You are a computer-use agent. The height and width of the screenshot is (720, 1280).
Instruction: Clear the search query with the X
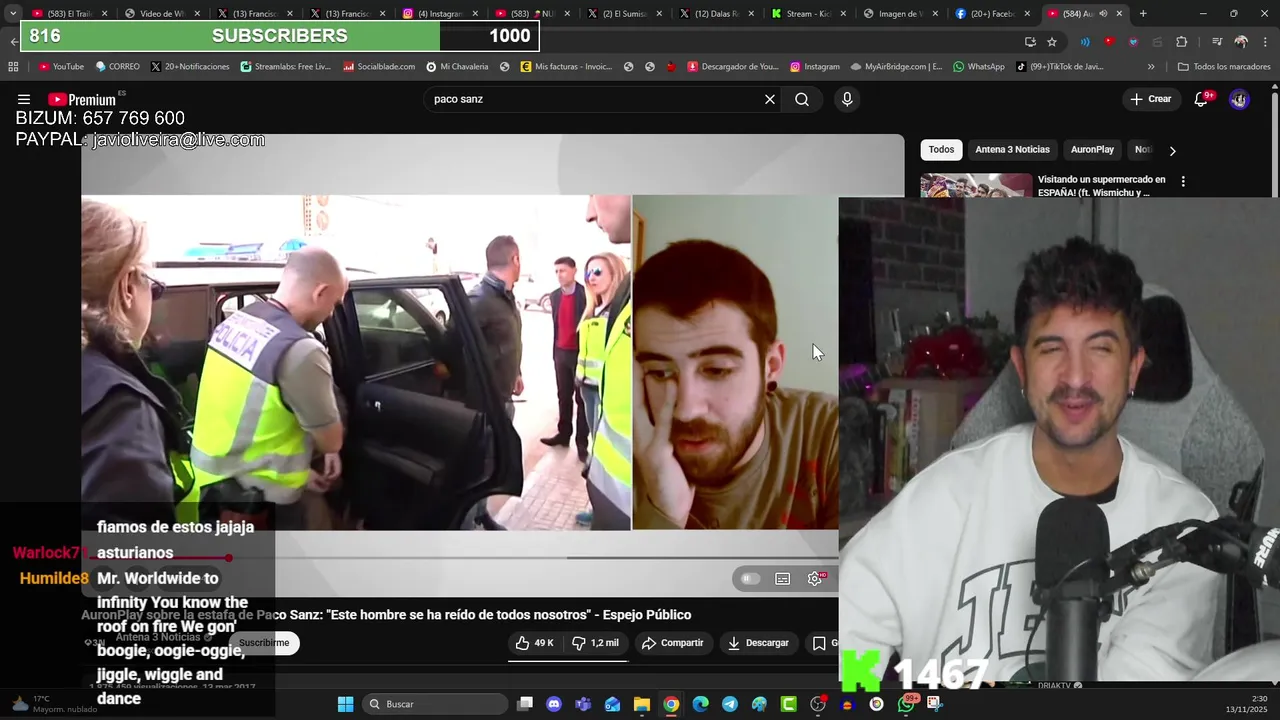click(770, 99)
